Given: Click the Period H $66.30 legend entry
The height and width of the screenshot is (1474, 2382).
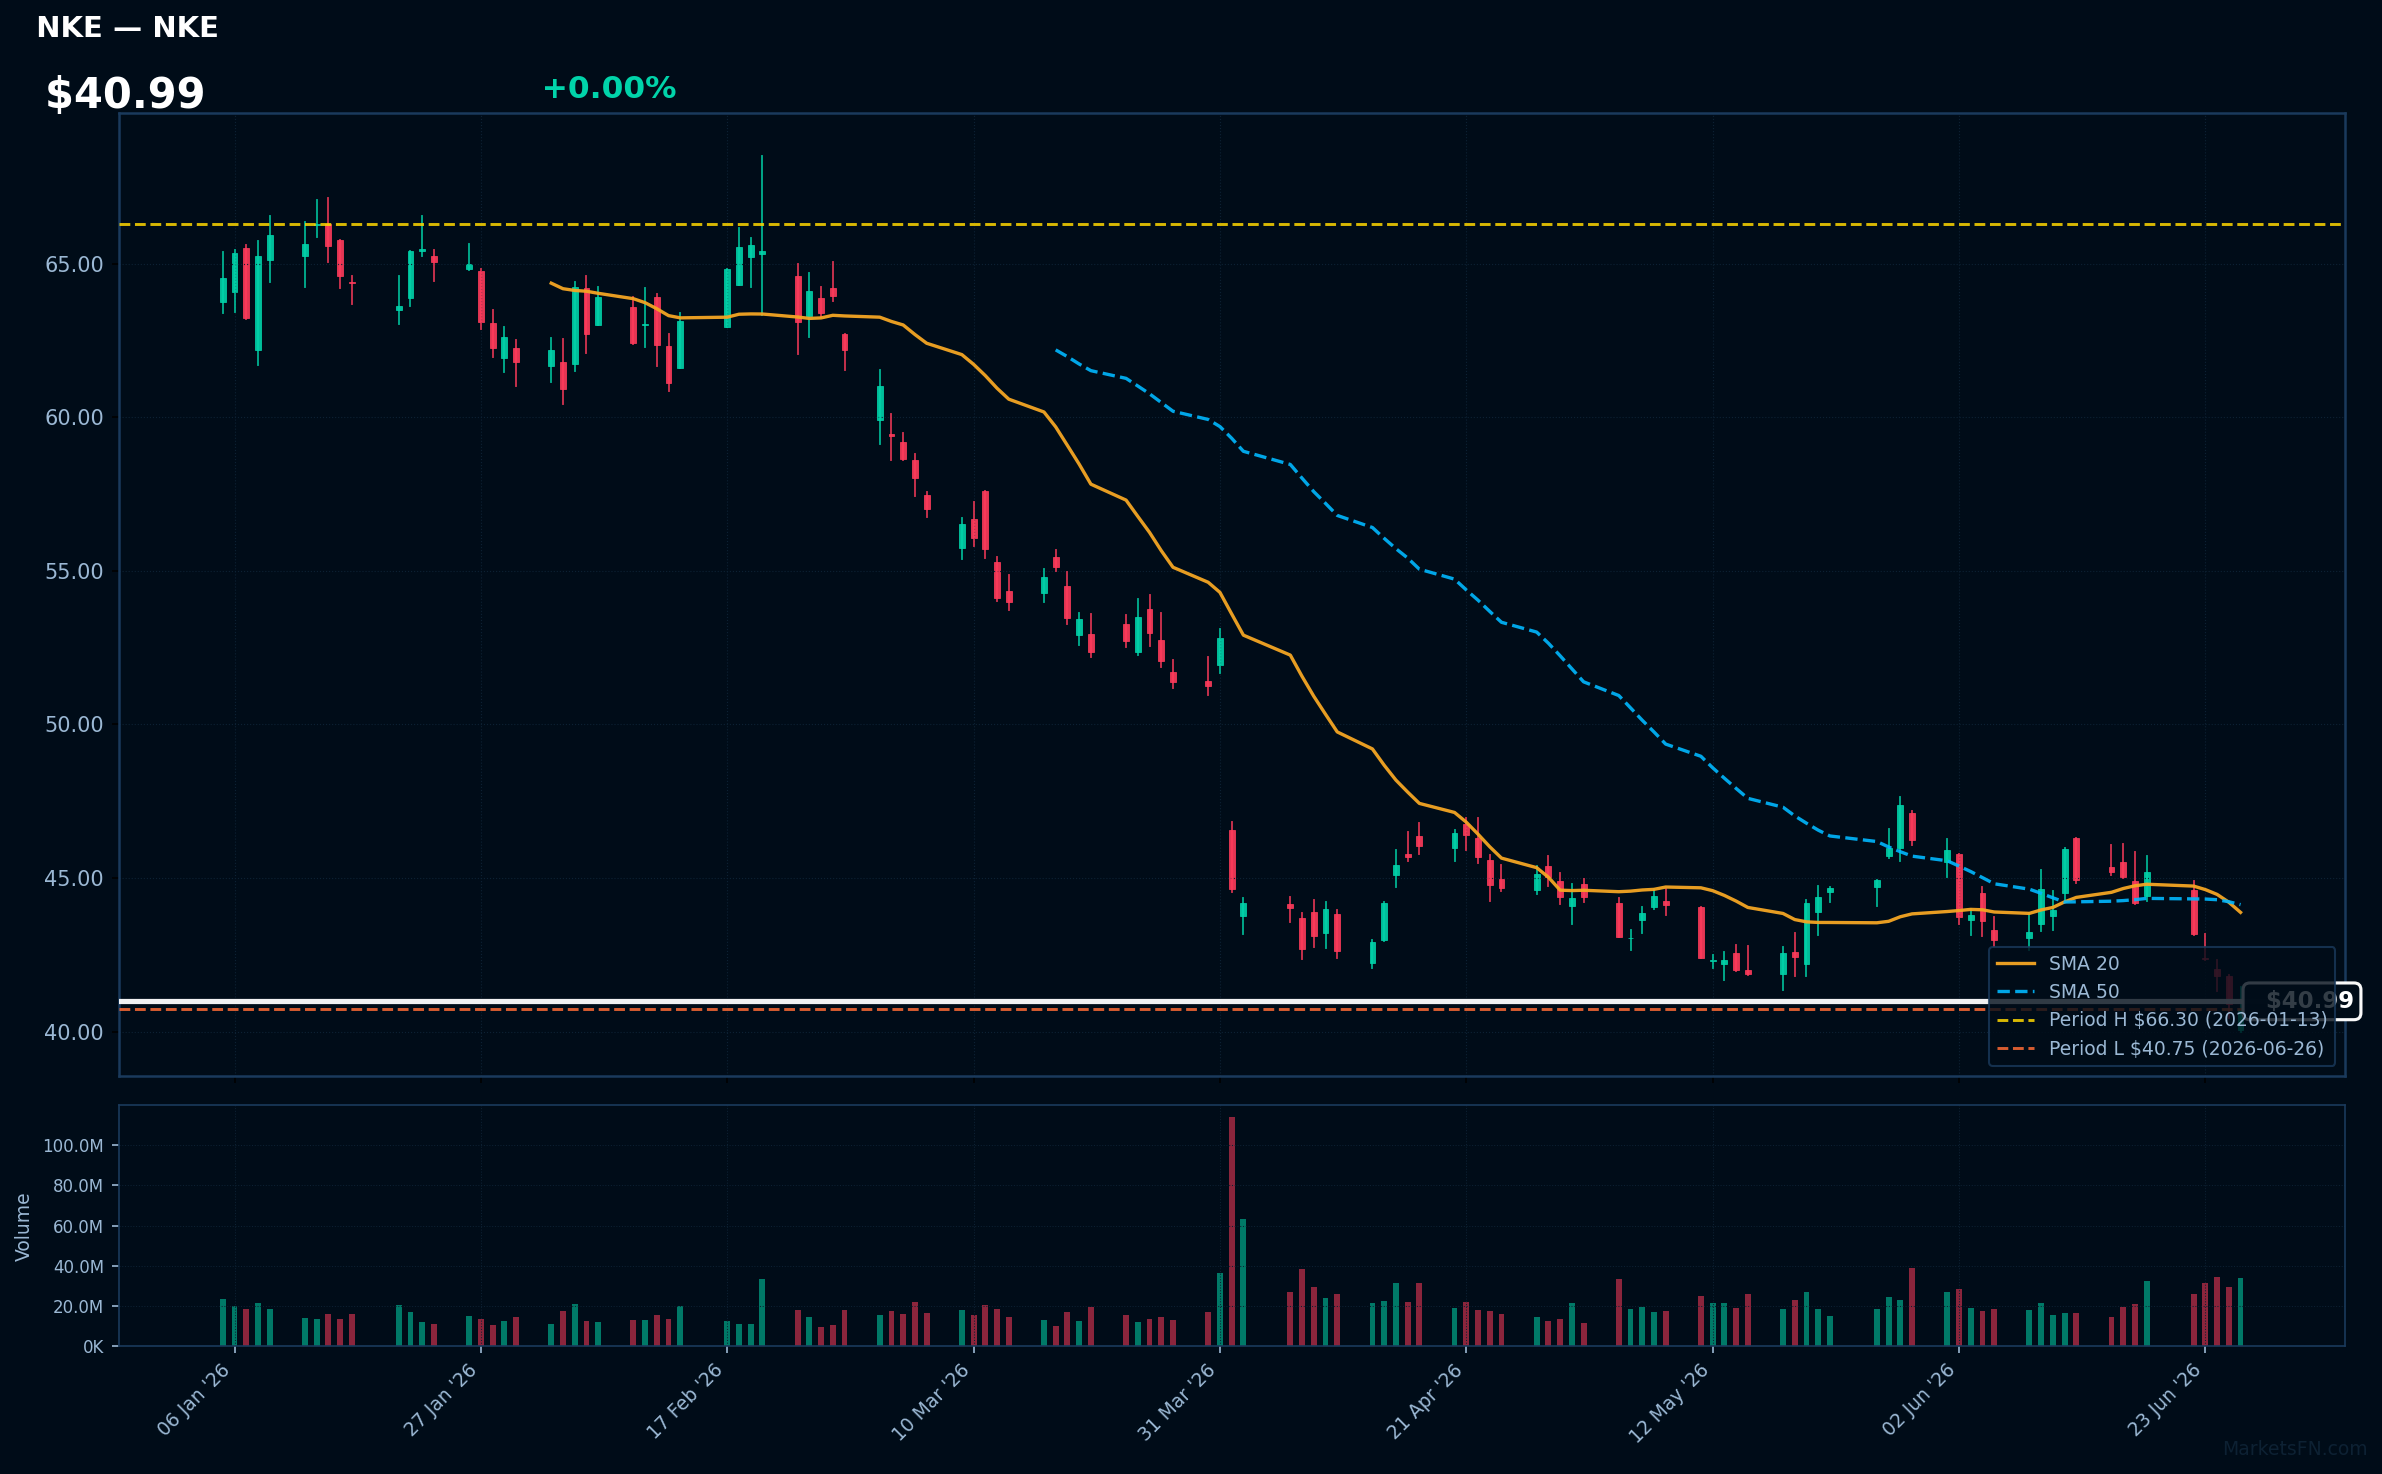Looking at the screenshot, I should (2162, 1019).
